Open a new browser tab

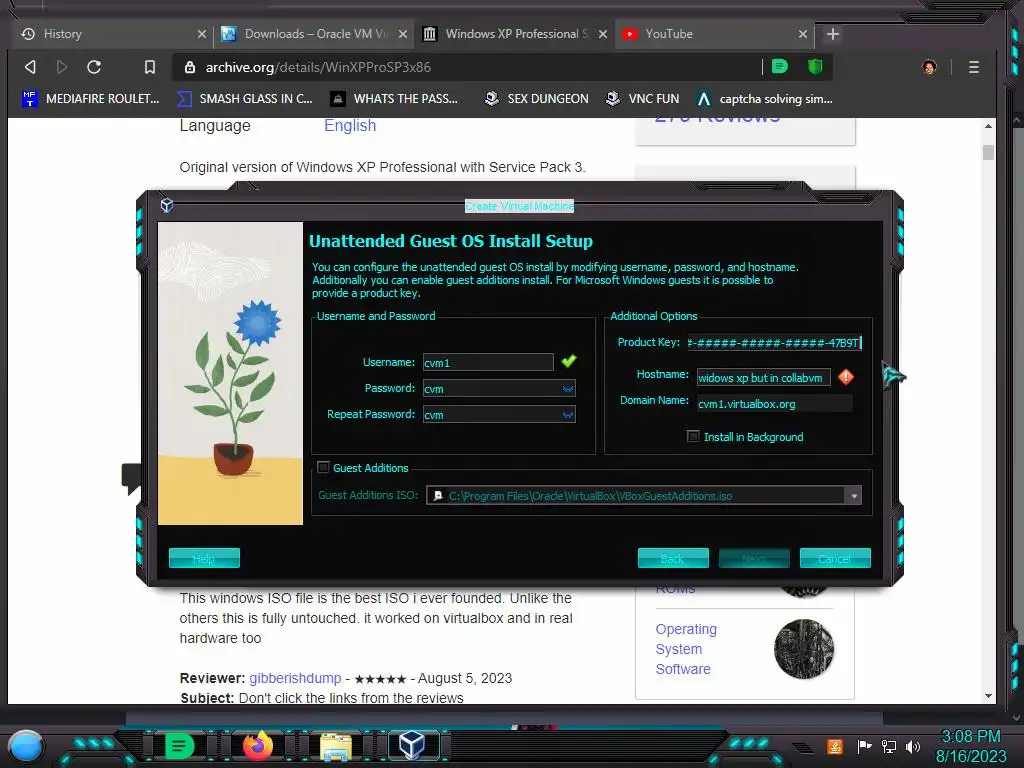point(833,34)
